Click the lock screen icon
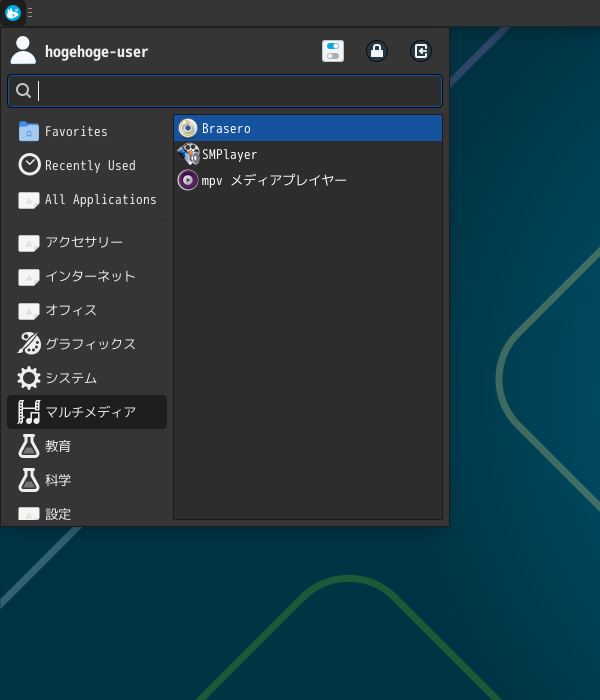 pyautogui.click(x=377, y=51)
